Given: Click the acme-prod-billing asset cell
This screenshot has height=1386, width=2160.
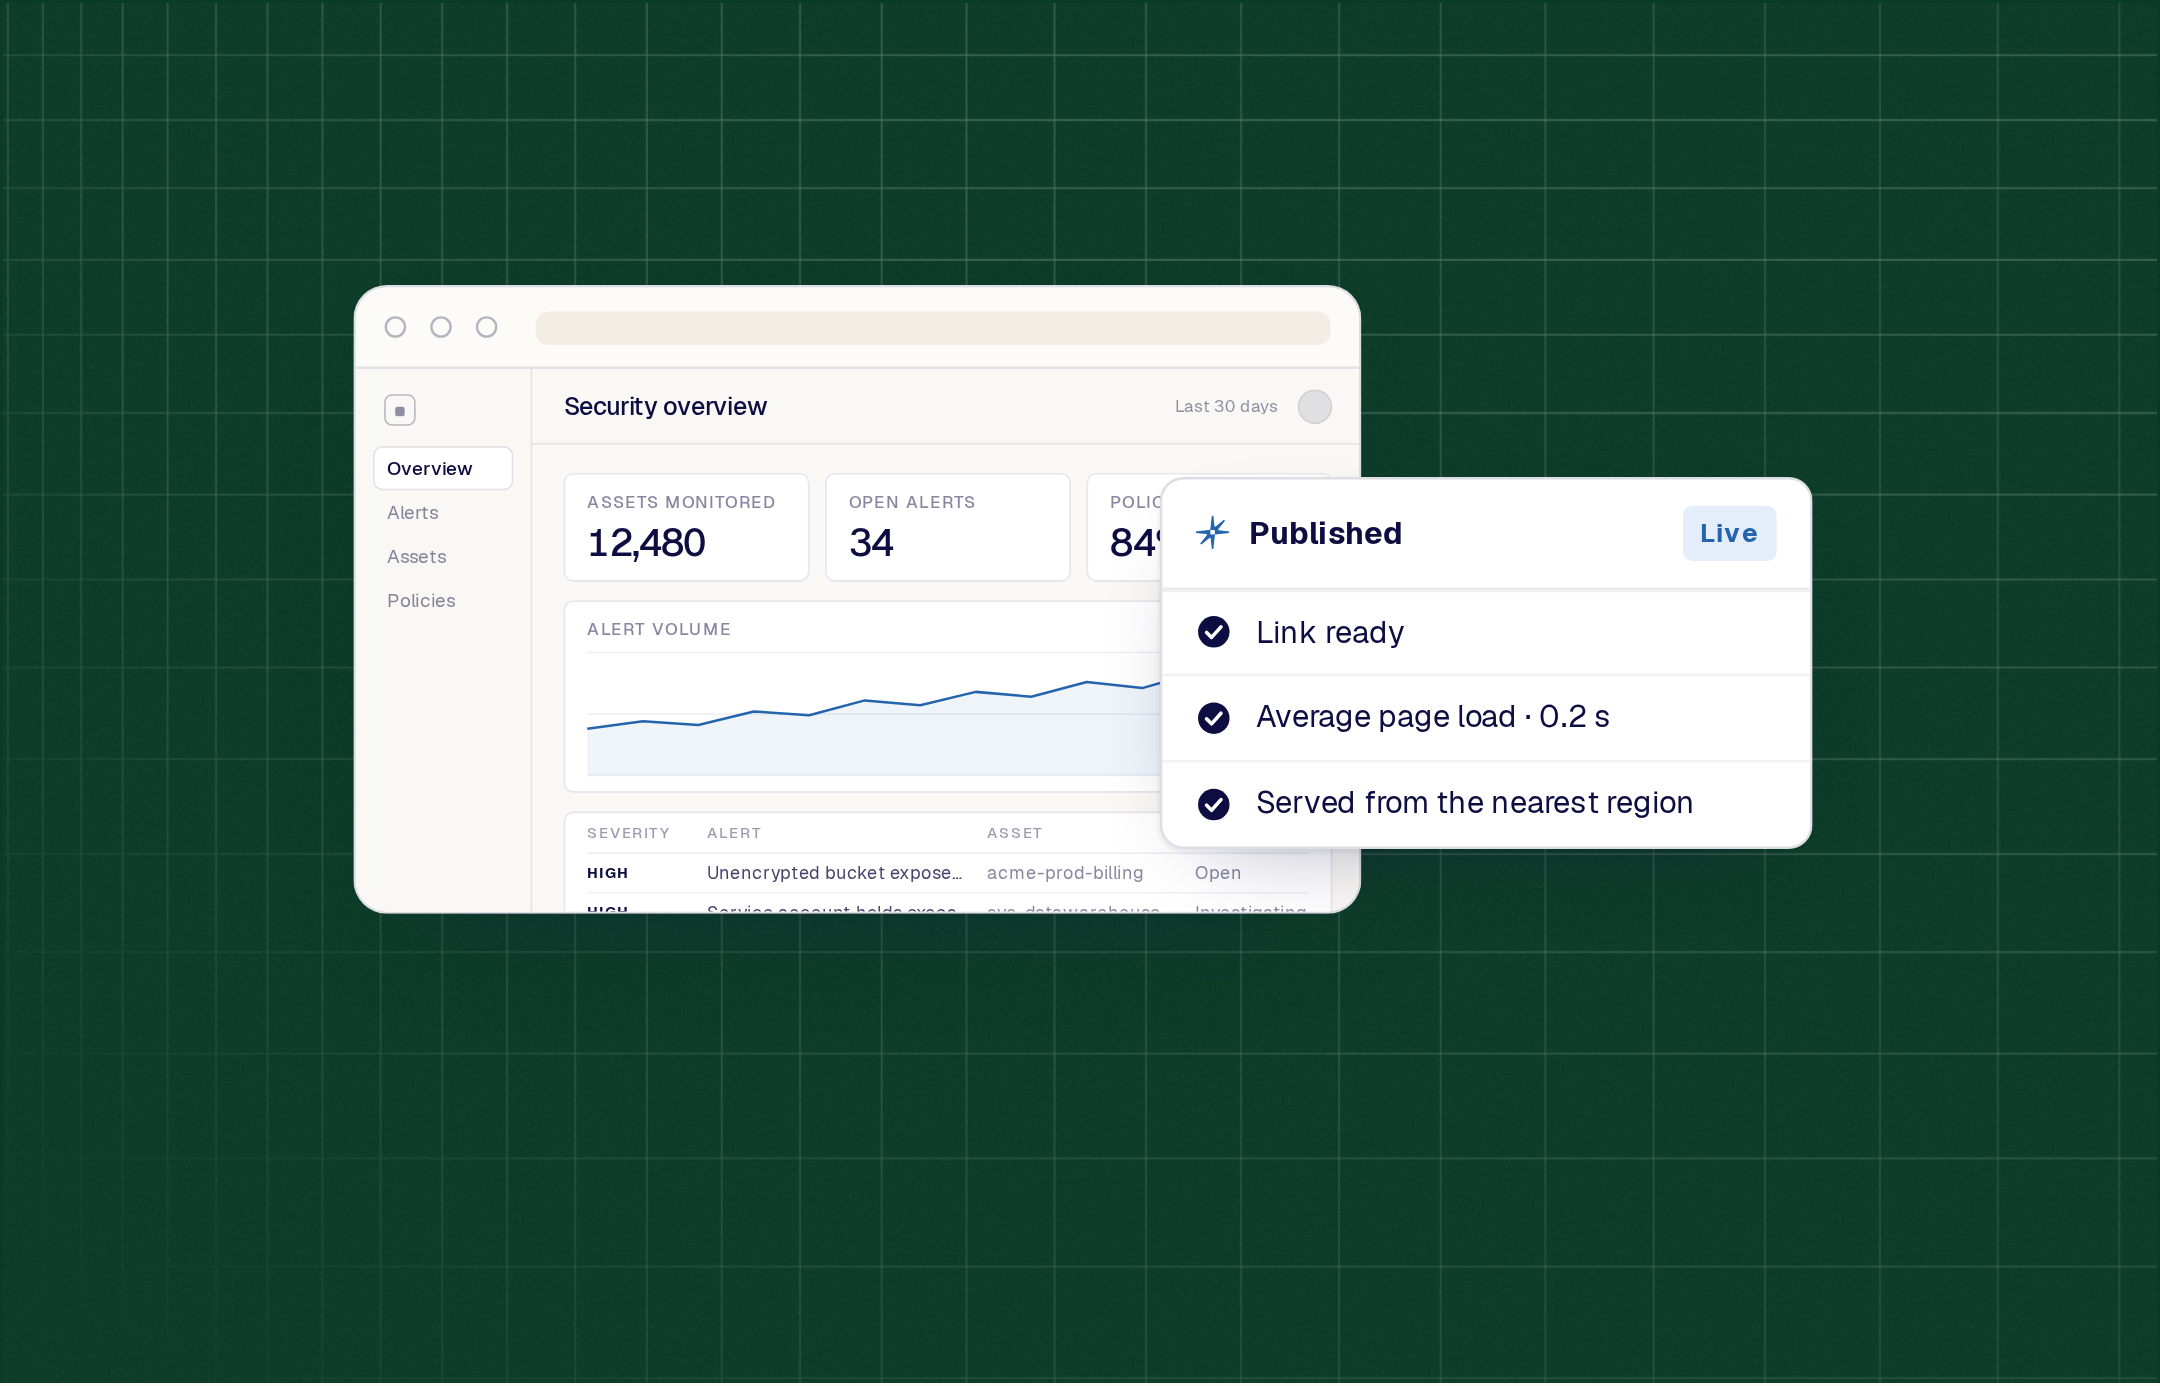Looking at the screenshot, I should (1065, 873).
